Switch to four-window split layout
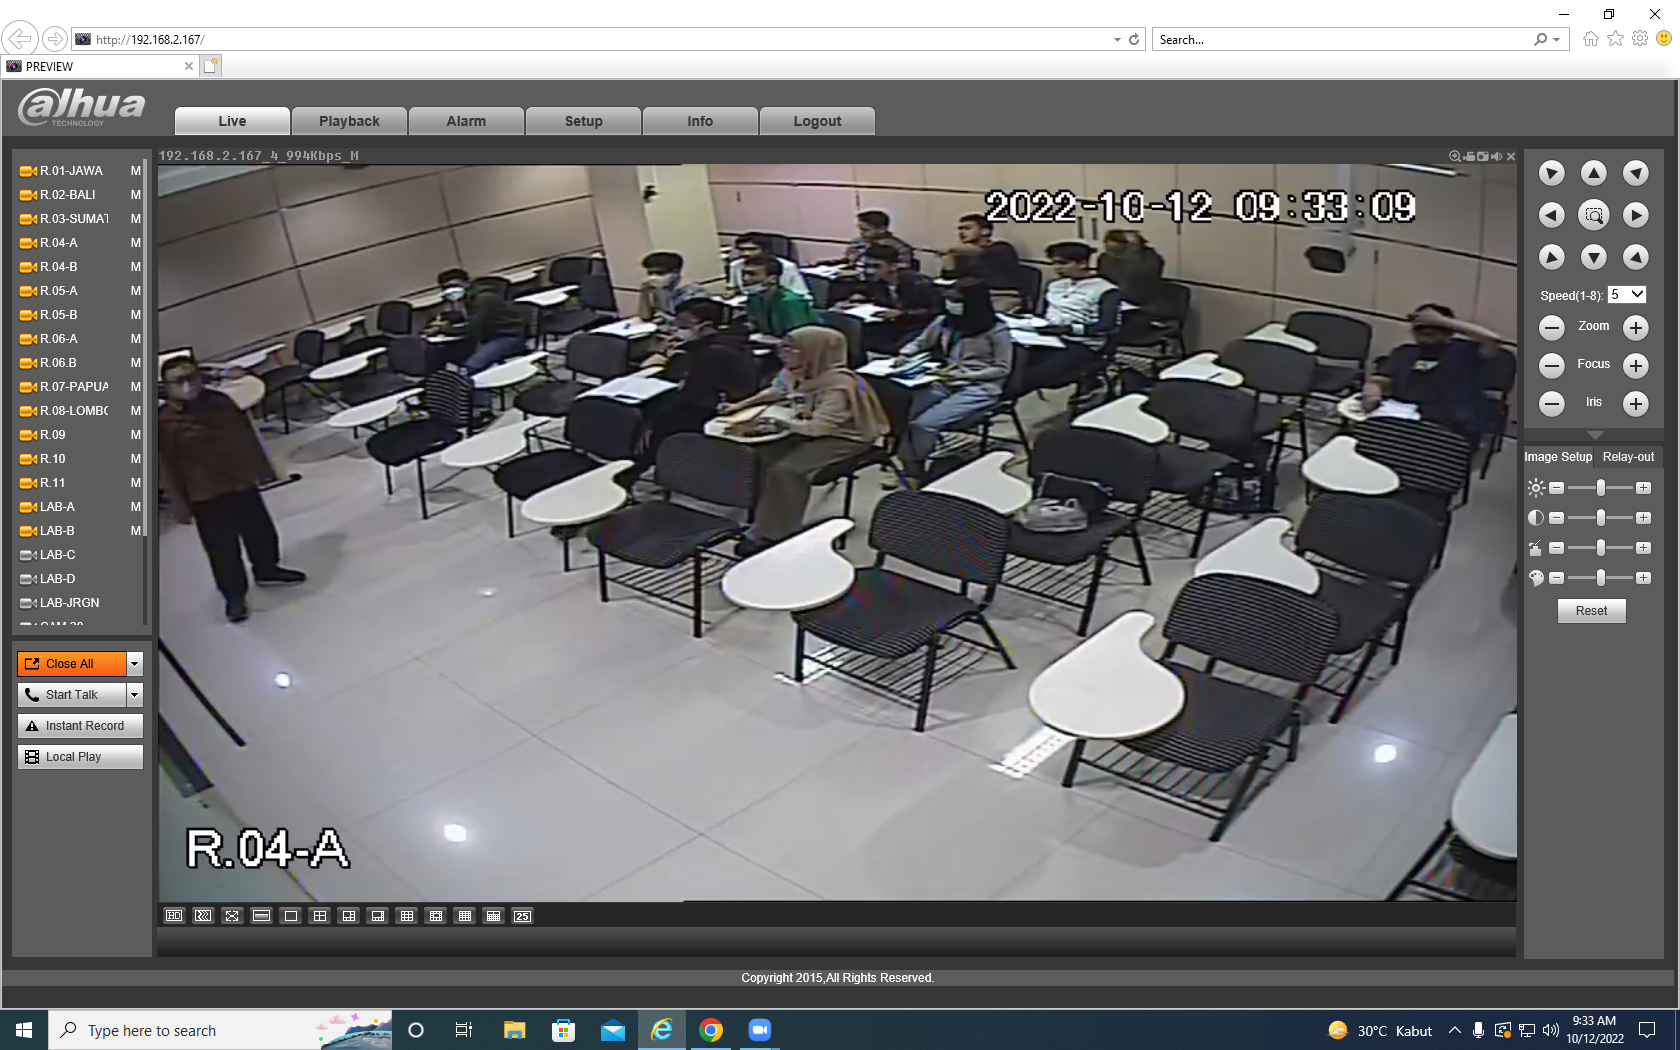Screen dimensions: 1680x1050 (319, 916)
